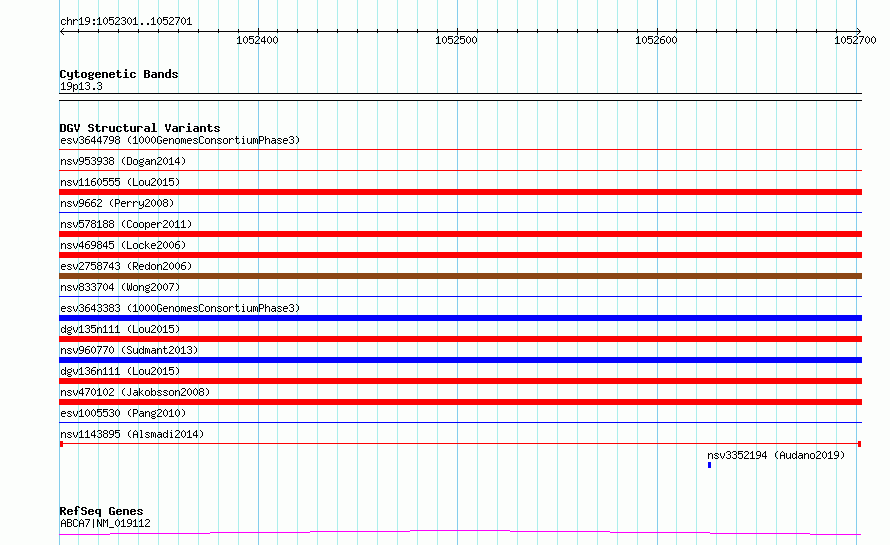Image resolution: width=890 pixels, height=545 pixels.
Task: Open variant nsv578188 (Cooper2011)
Action: [x=126, y=224]
